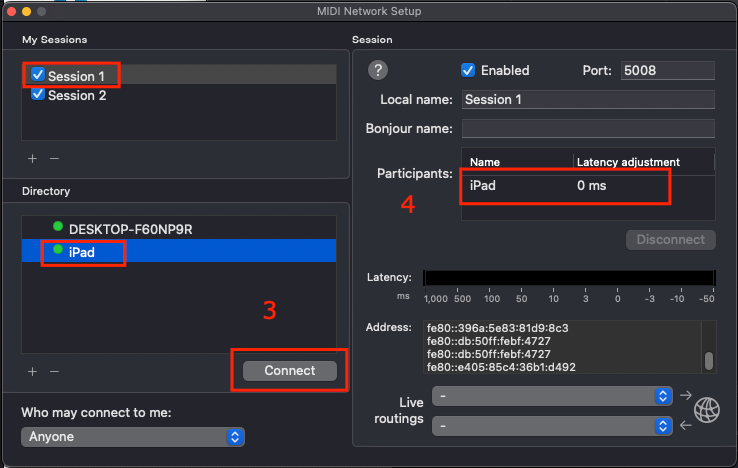Remove selected session with minus button
Image resolution: width=738 pixels, height=468 pixels.
coord(54,158)
